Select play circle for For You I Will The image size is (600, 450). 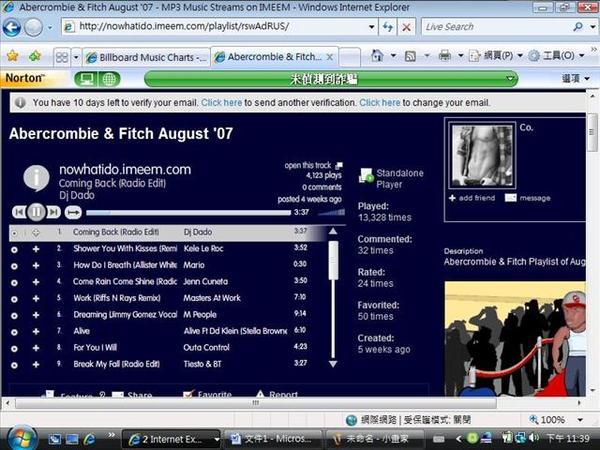(14, 349)
